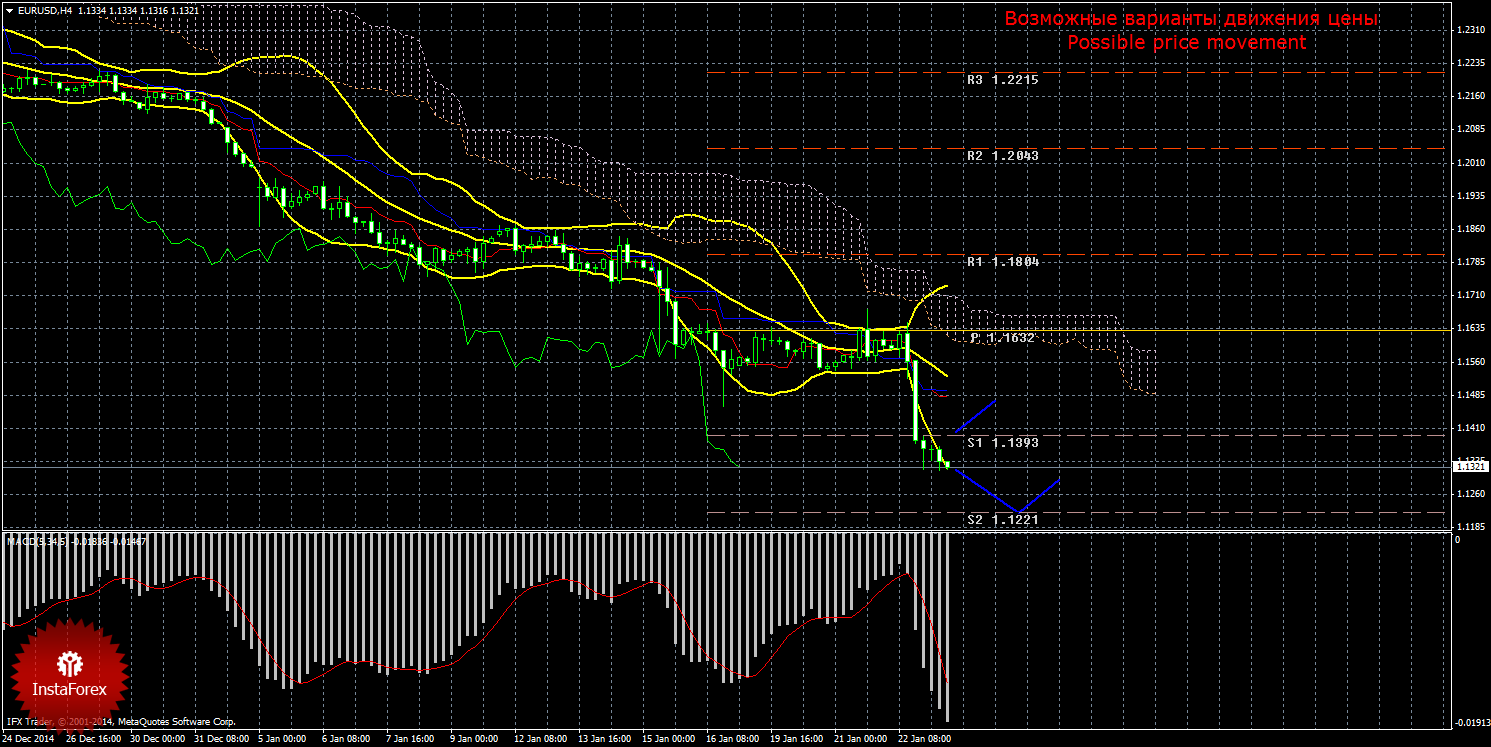Screen dimensions: 1491x747
Task: Click the 1.2310 price scale value
Action: [x=1469, y=31]
